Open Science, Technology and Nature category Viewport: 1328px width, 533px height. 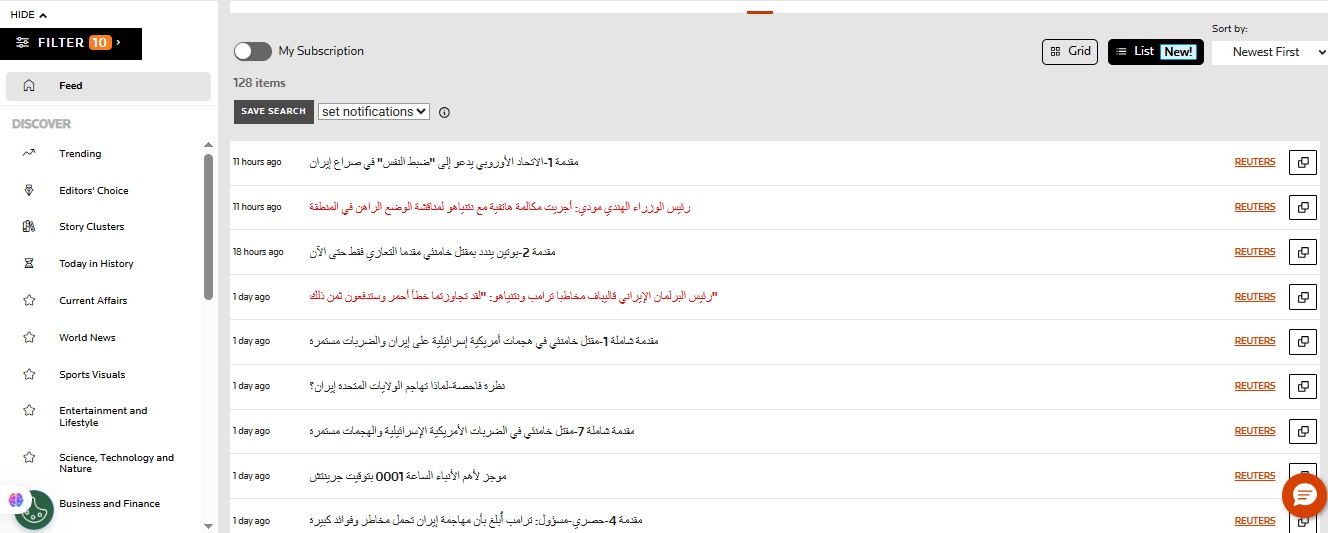pyautogui.click(x=116, y=463)
